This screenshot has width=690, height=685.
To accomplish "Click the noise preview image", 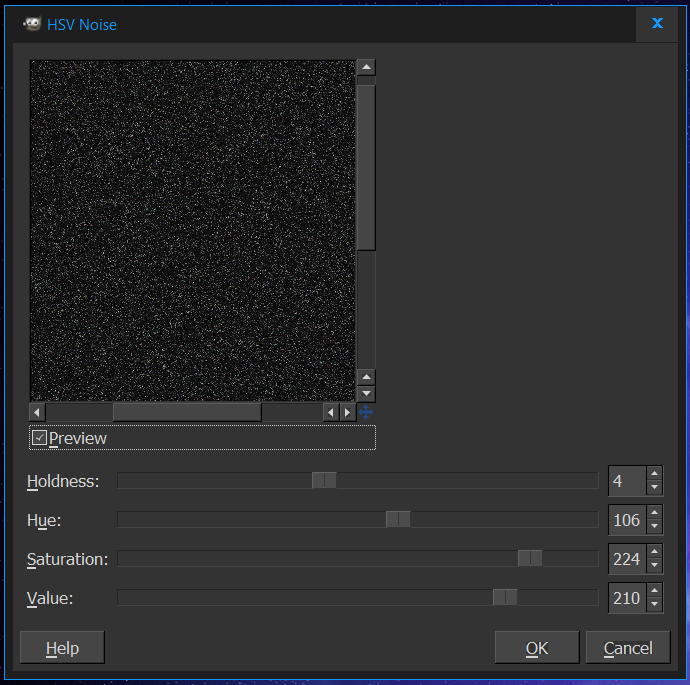I will click(192, 231).
